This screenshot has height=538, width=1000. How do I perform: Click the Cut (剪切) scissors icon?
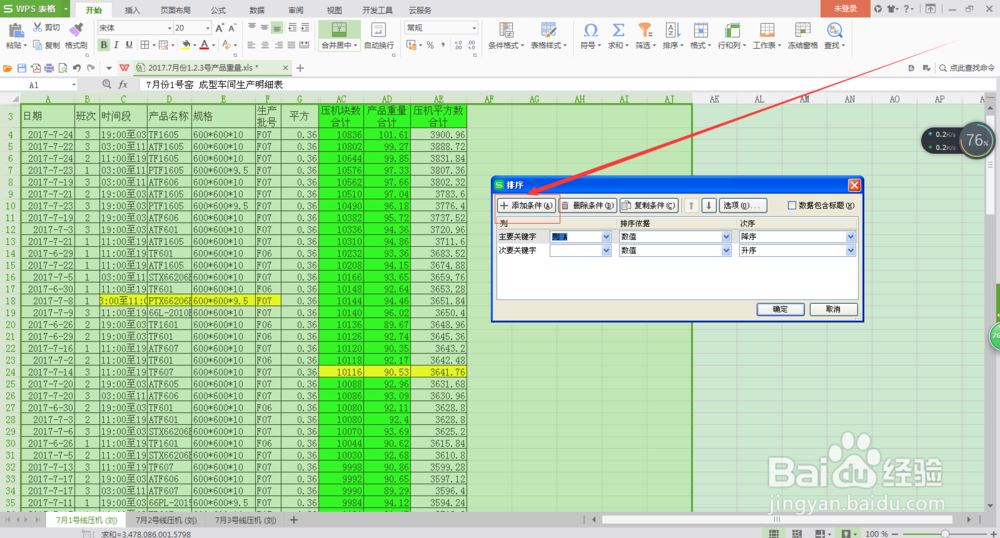pos(38,27)
